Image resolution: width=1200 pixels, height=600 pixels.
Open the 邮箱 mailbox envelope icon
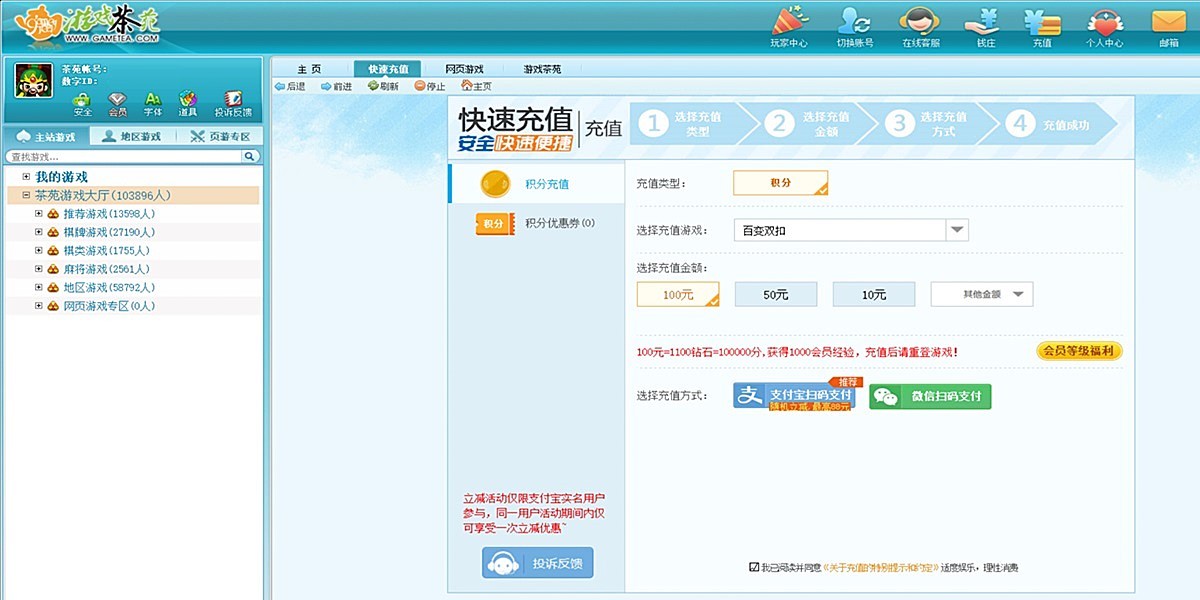[1168, 22]
